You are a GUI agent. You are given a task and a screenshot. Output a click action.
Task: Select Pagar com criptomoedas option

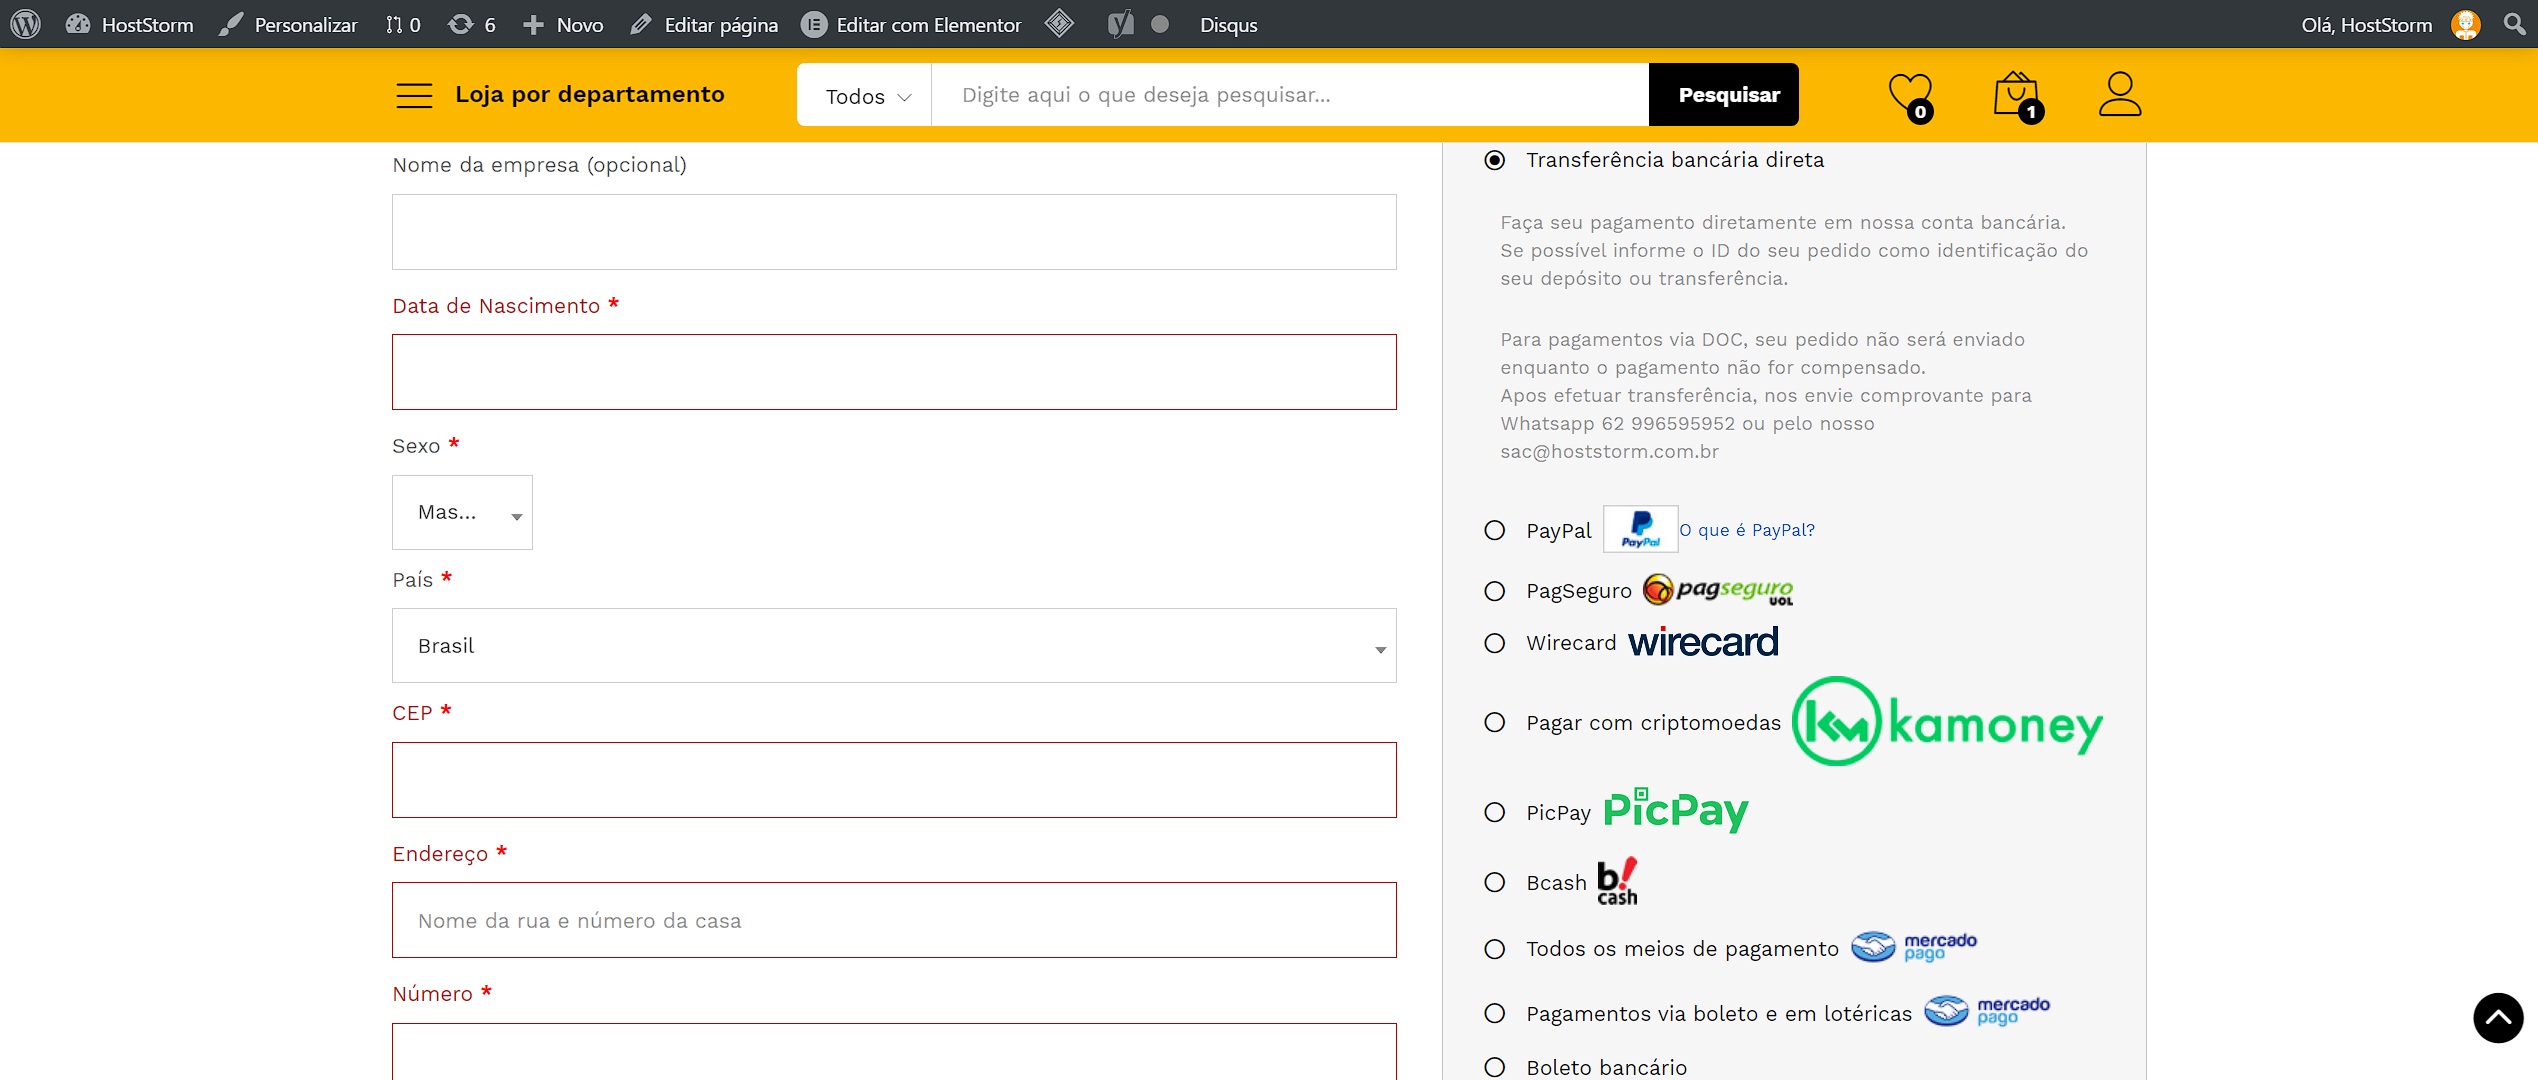[1494, 722]
